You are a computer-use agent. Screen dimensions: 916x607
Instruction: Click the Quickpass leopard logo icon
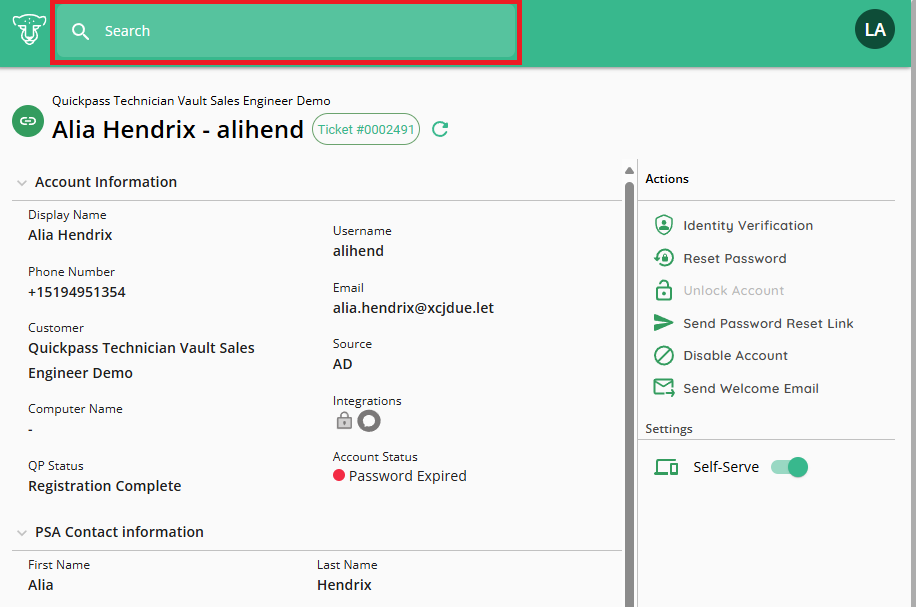(x=29, y=30)
